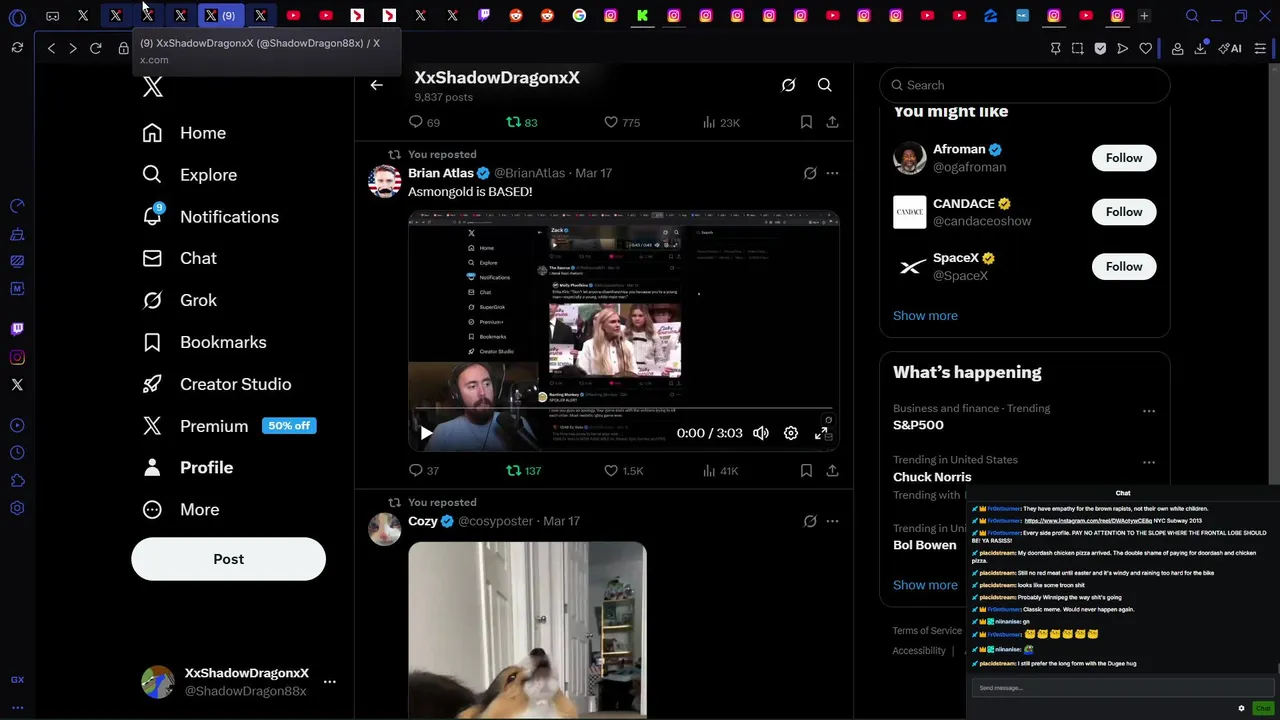
Task: Open video settings gear icon
Action: point(791,433)
